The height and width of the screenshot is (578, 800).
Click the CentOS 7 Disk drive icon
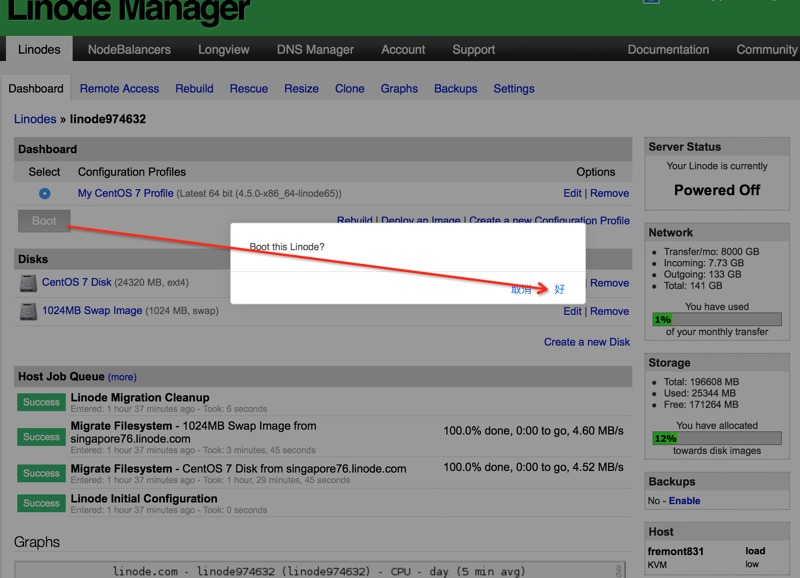29,283
